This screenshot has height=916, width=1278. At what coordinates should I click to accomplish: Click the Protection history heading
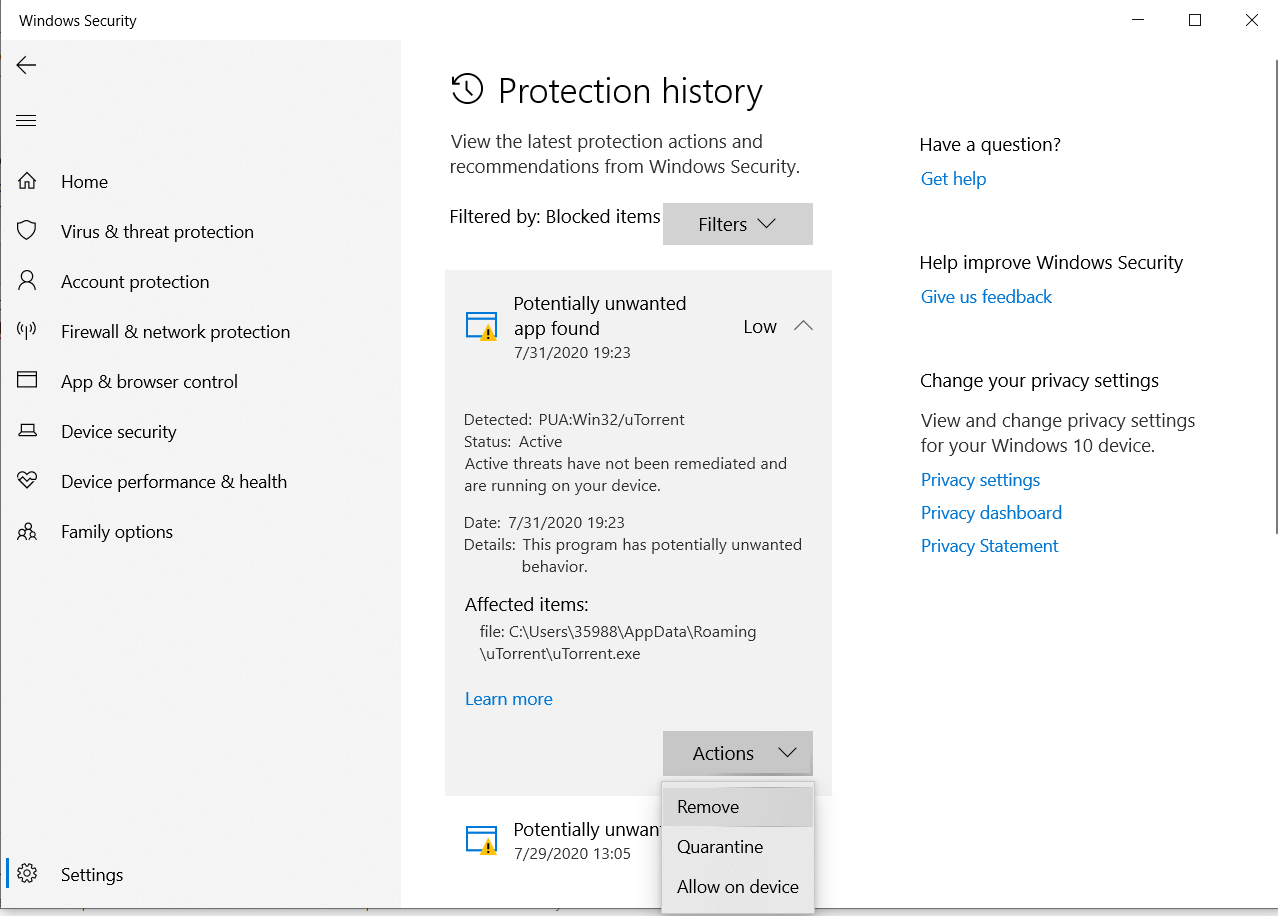coord(630,91)
